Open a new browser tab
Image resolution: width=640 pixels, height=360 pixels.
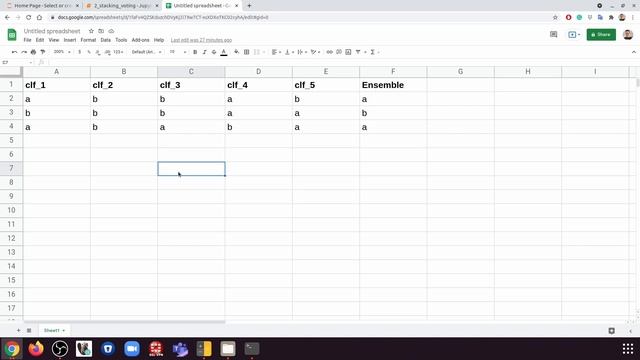[249, 6]
